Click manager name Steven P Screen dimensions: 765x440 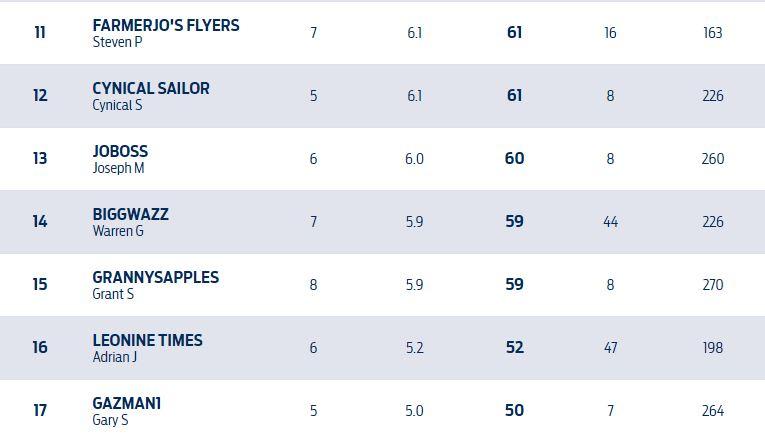pos(117,43)
